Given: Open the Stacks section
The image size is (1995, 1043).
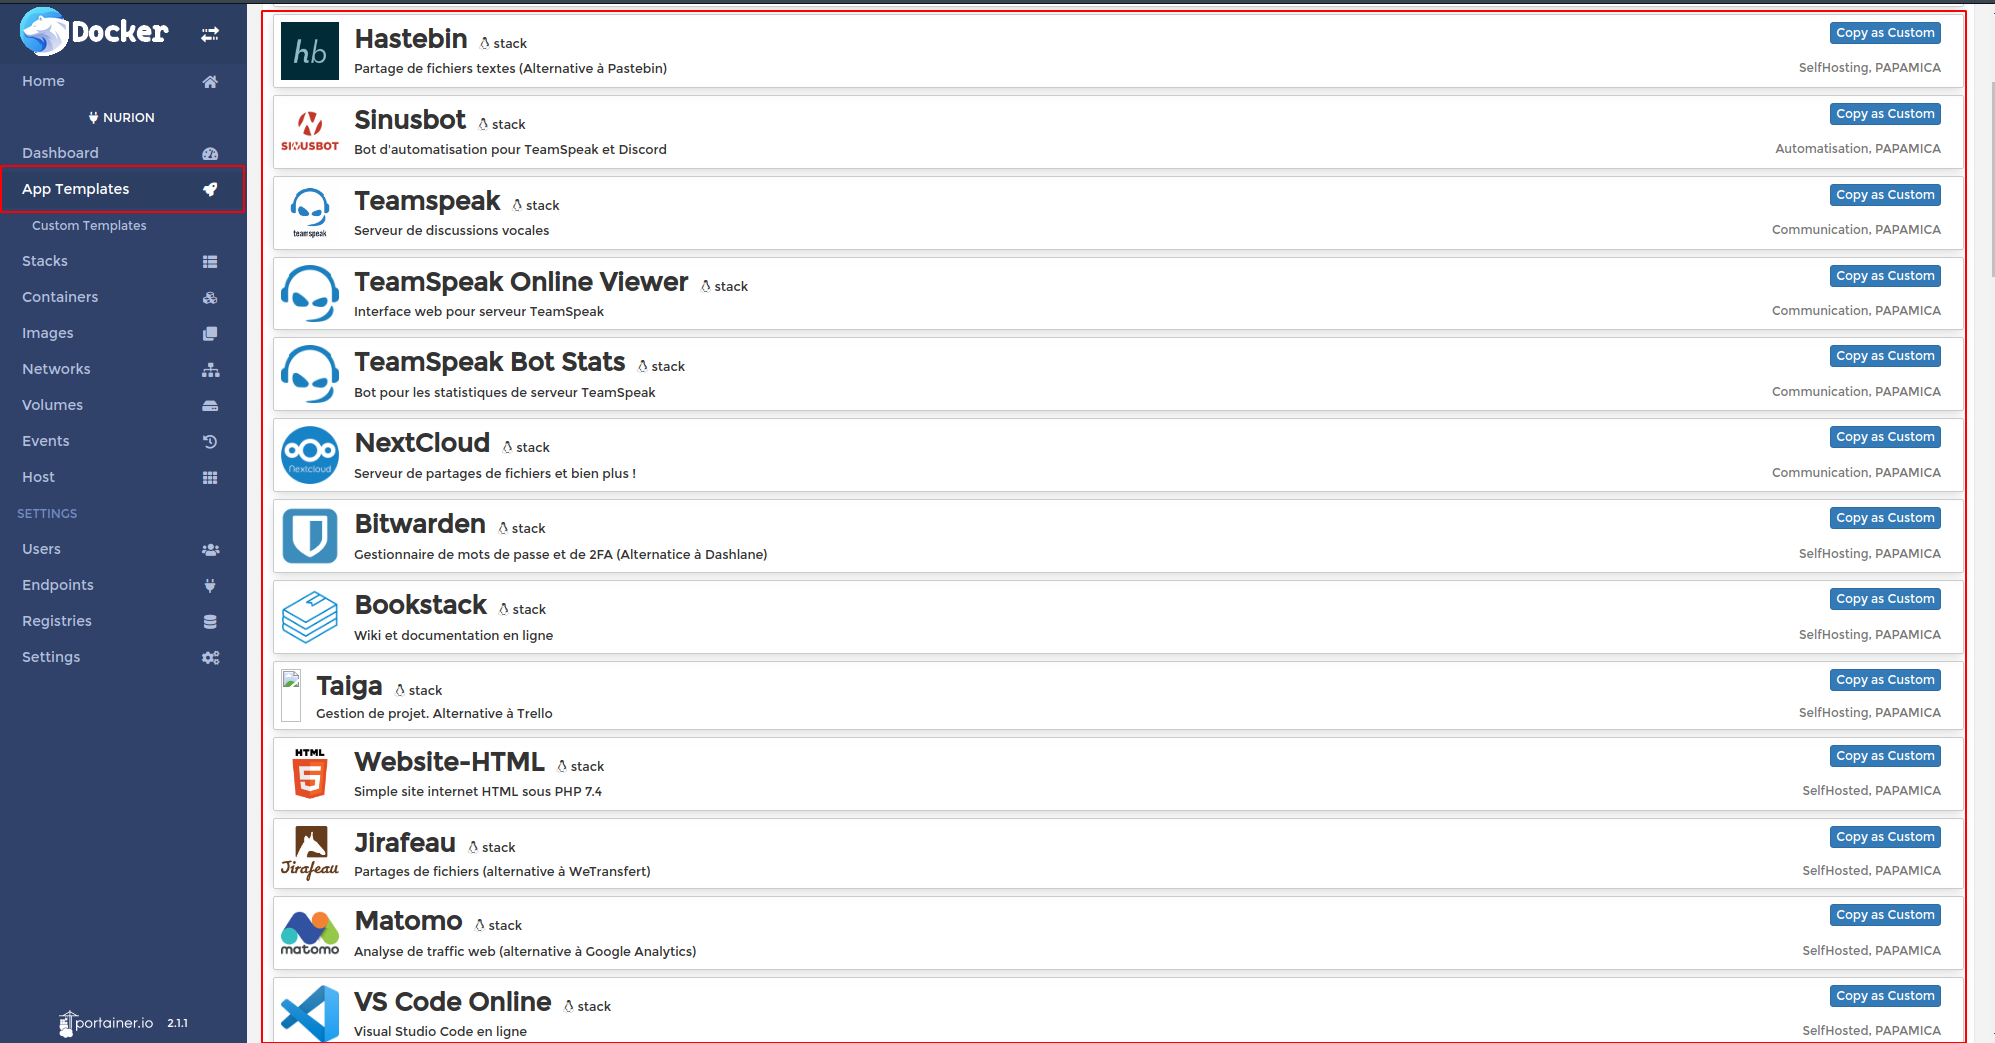Looking at the screenshot, I should (45, 261).
